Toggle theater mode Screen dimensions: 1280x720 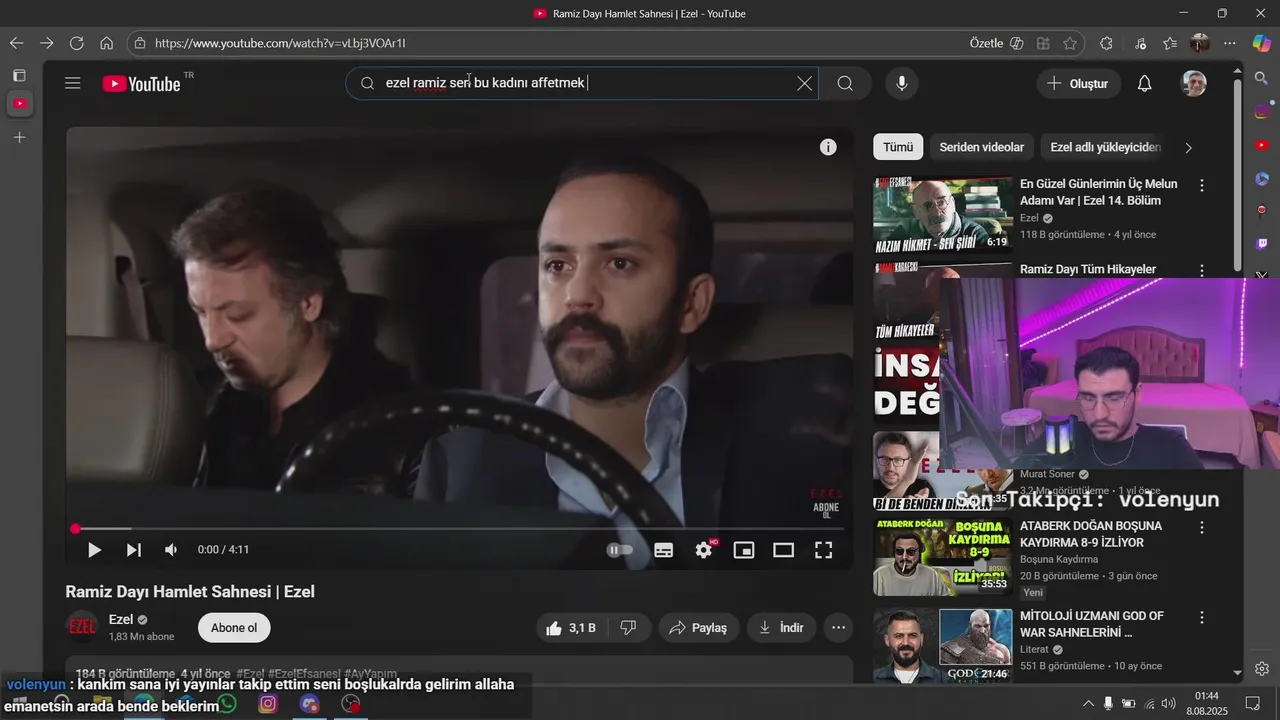click(x=783, y=550)
